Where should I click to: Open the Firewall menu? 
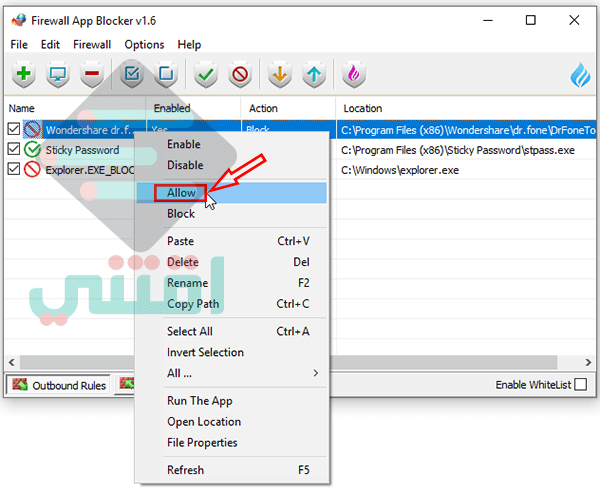click(92, 44)
